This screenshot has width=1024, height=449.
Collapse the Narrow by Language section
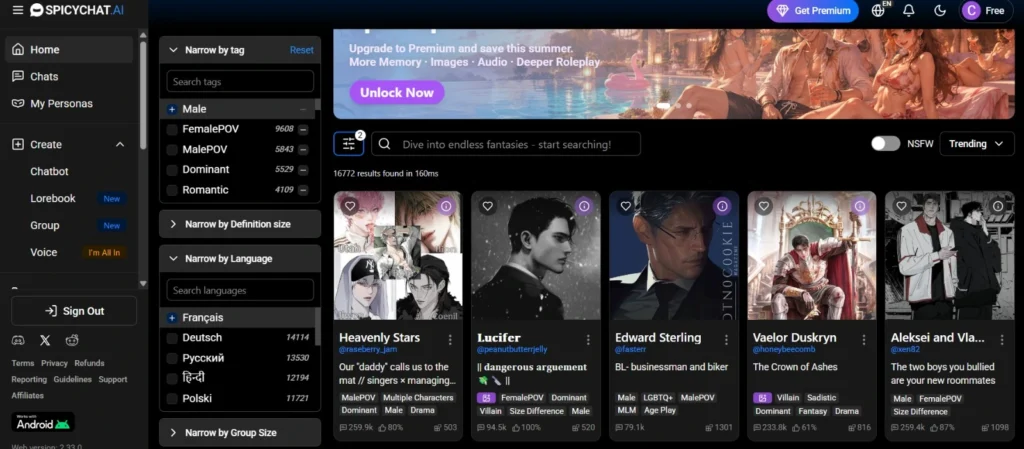point(174,258)
